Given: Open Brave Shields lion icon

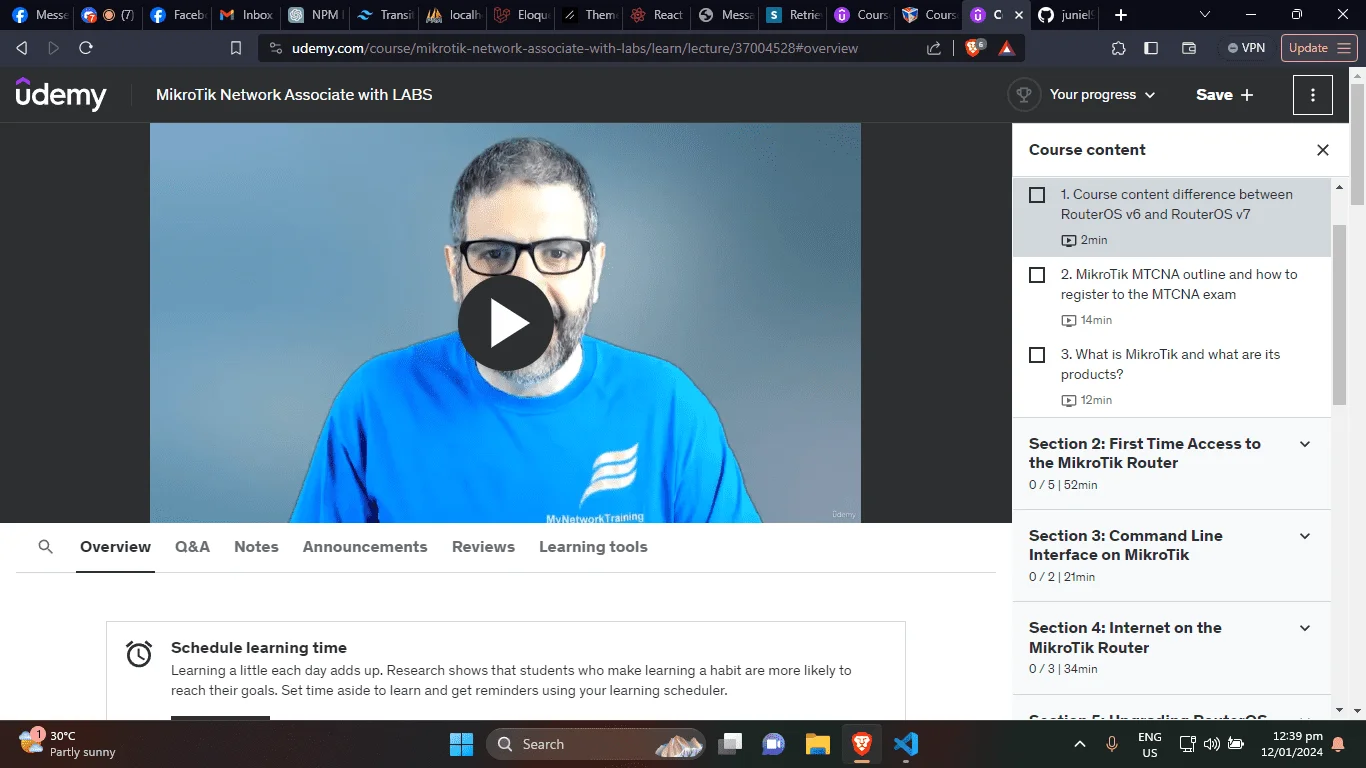Looking at the screenshot, I should click(973, 48).
